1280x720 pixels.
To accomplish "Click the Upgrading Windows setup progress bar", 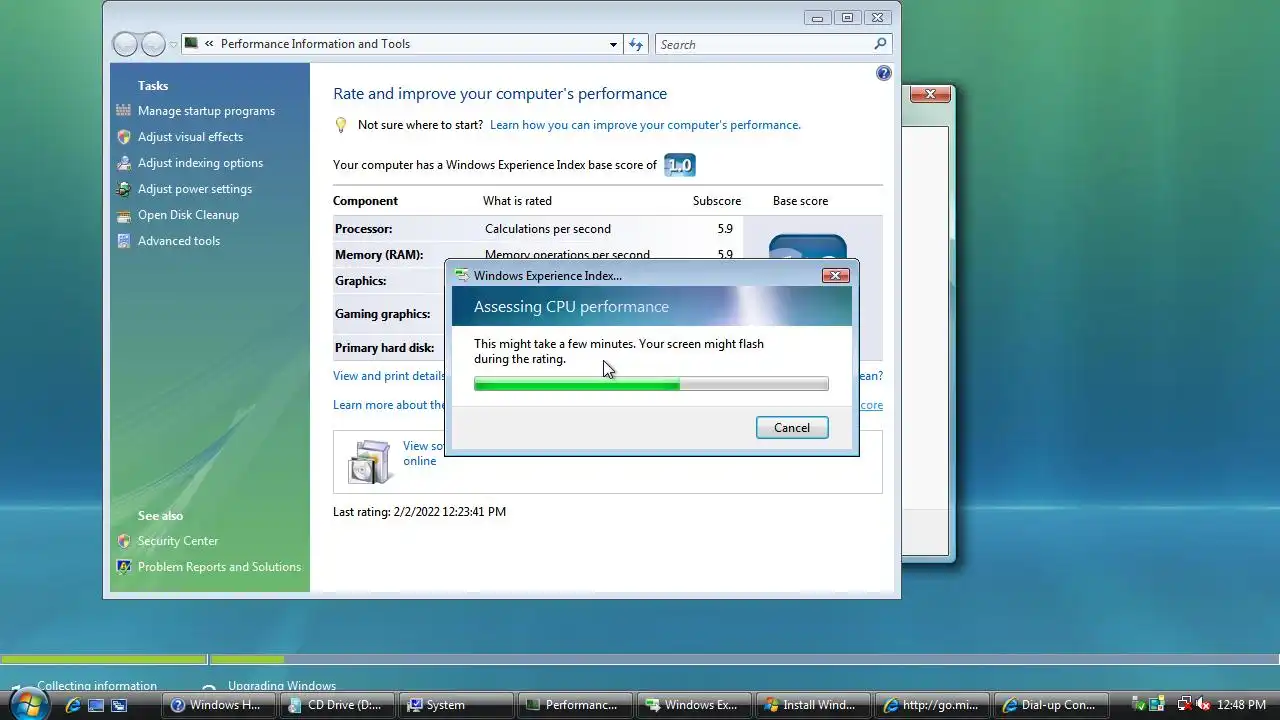I will click(744, 660).
